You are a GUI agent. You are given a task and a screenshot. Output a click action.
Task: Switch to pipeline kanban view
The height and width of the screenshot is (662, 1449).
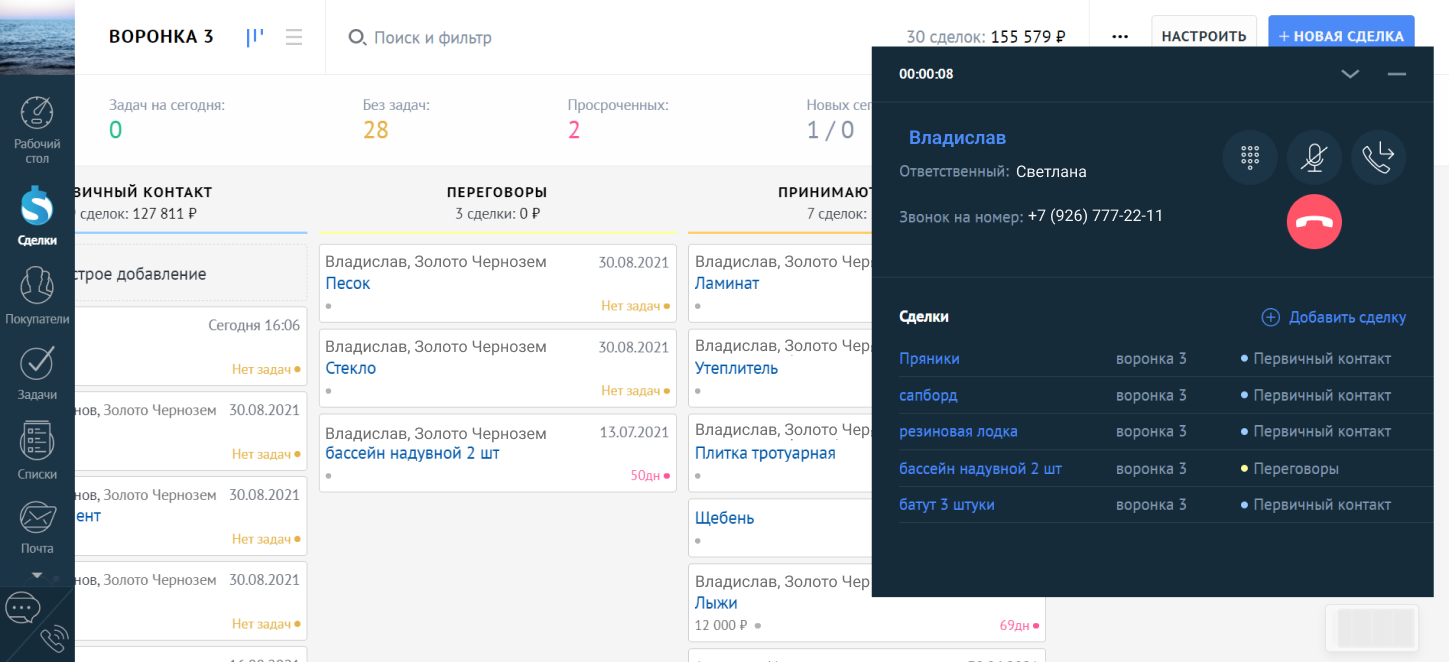(x=255, y=37)
